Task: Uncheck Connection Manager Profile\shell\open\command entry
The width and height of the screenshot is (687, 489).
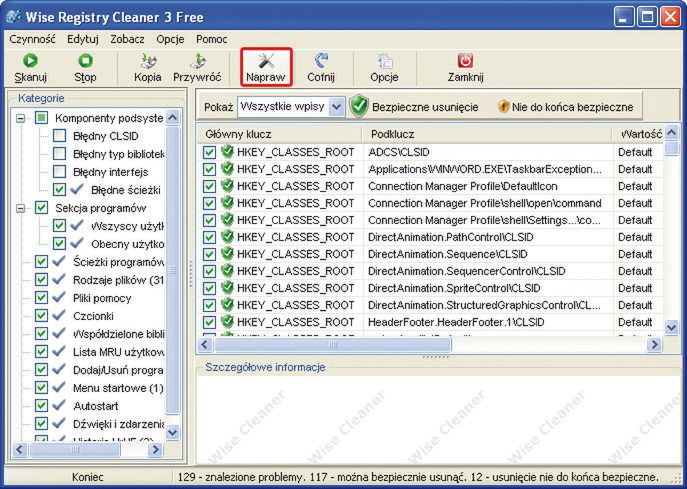Action: 209,203
